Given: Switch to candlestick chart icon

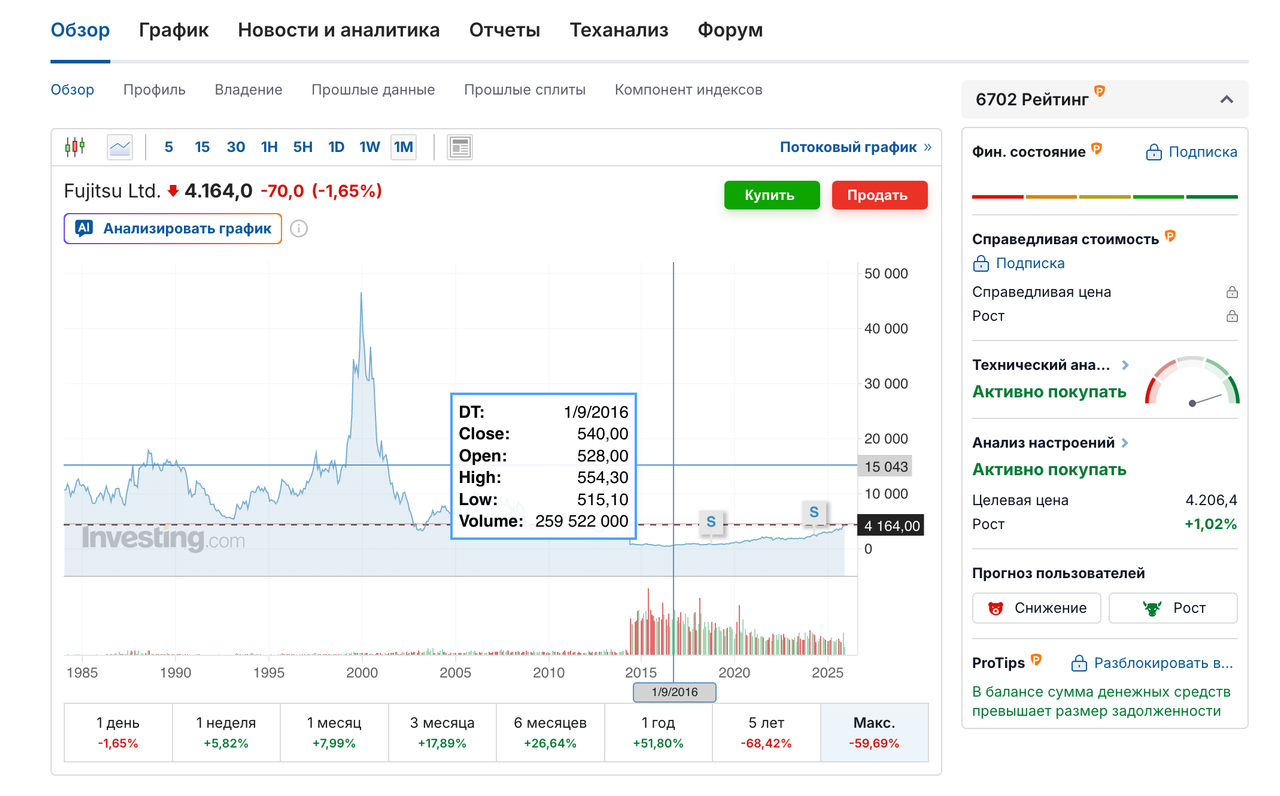Looking at the screenshot, I should click(x=75, y=147).
